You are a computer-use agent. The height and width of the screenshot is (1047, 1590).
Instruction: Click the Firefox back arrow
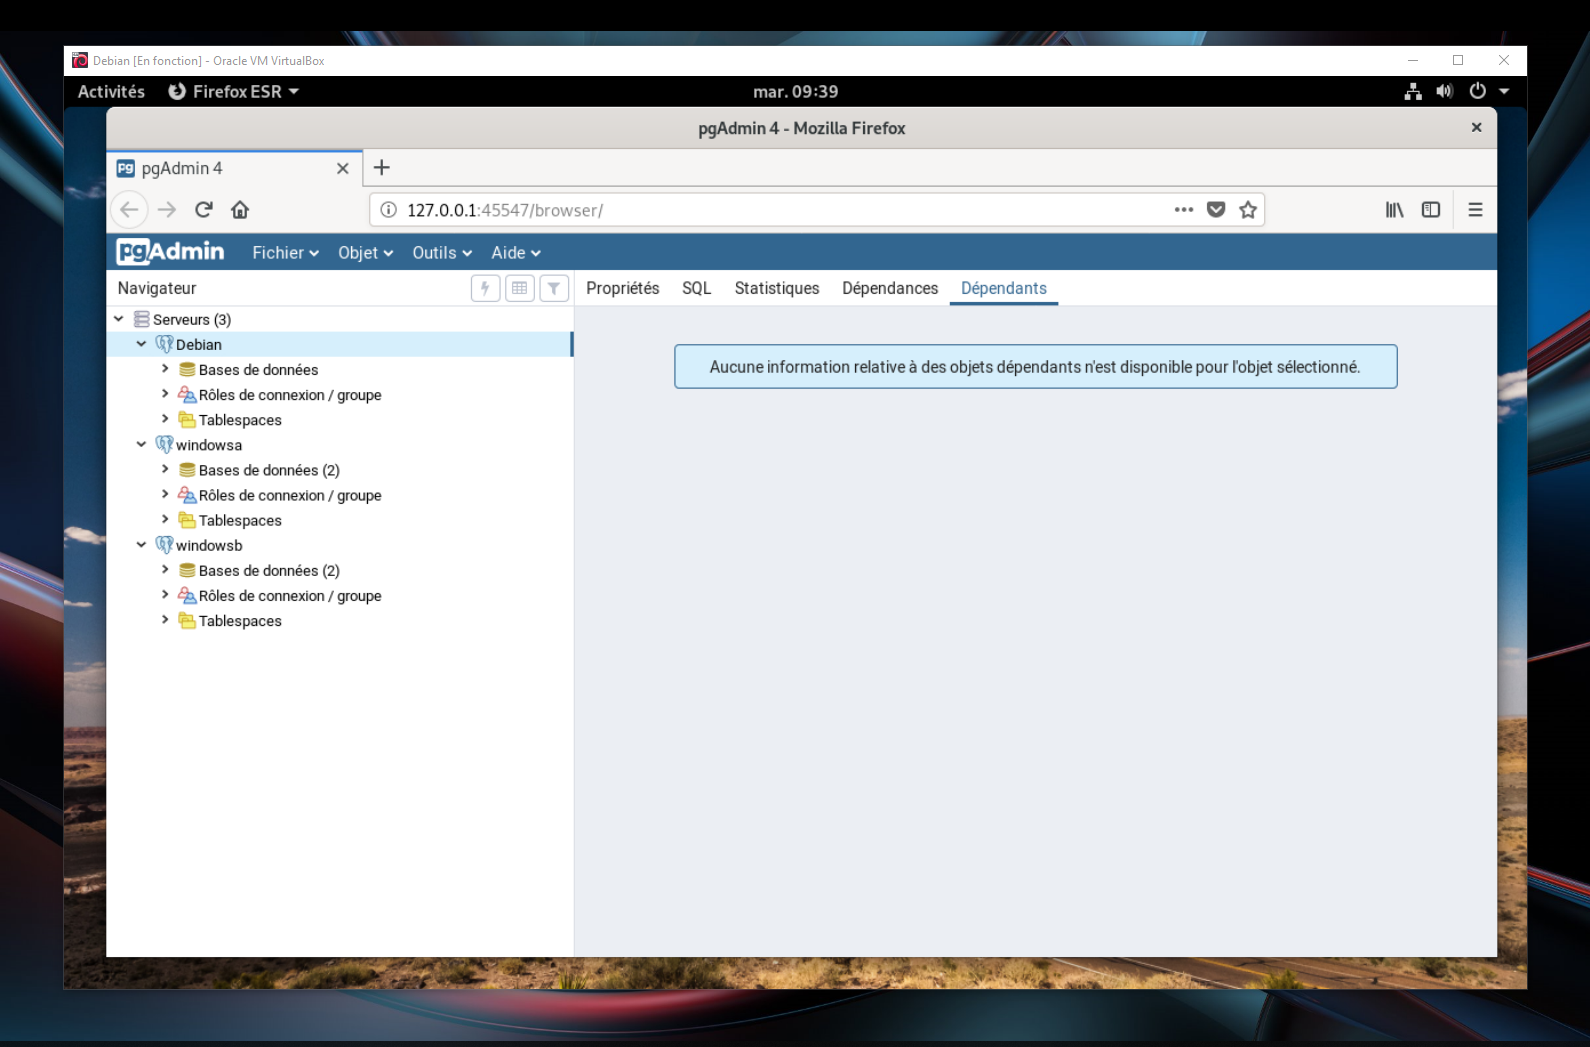tap(129, 210)
